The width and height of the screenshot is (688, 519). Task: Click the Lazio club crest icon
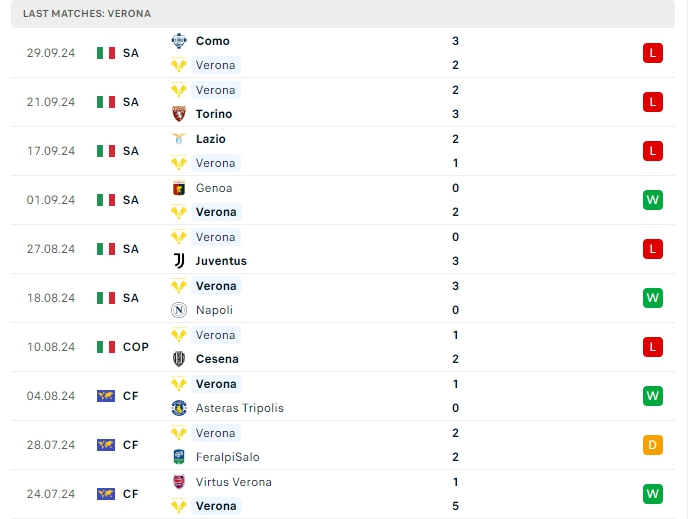tap(179, 139)
